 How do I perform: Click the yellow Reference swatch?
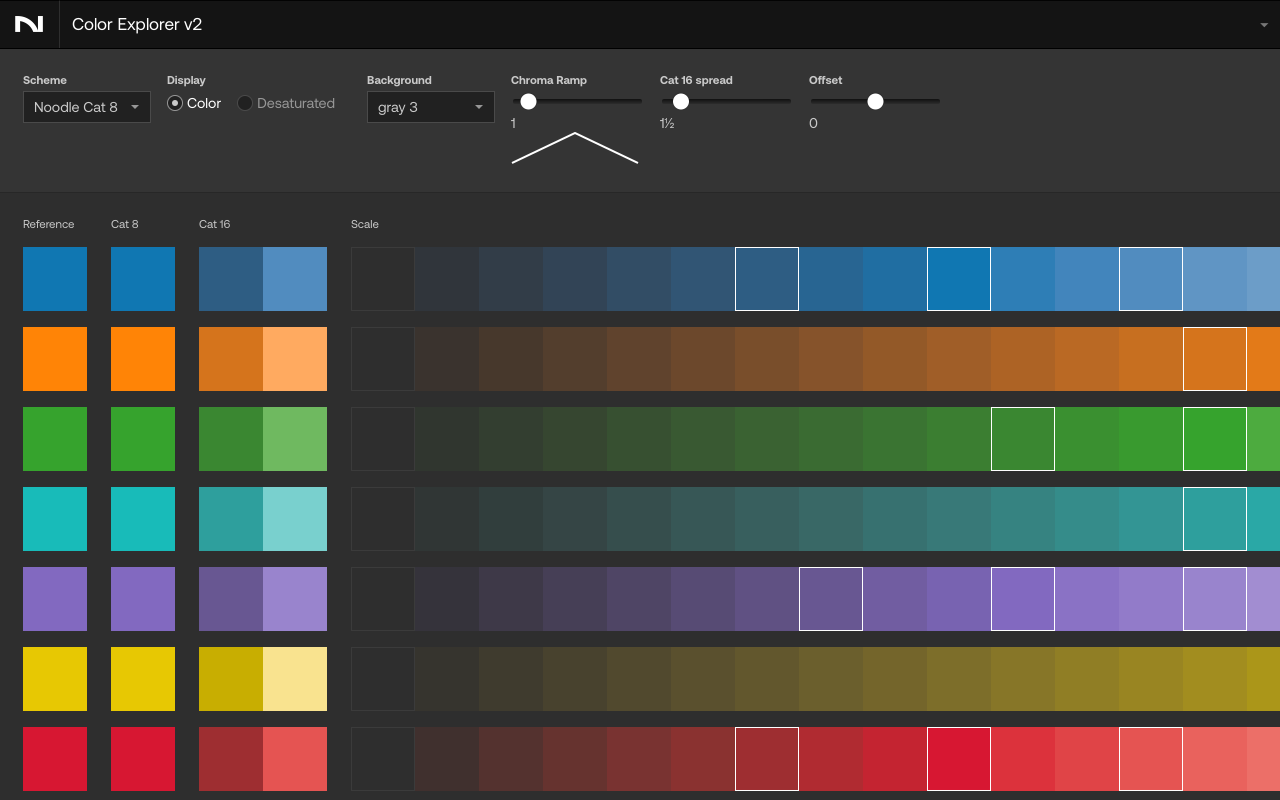pos(55,679)
